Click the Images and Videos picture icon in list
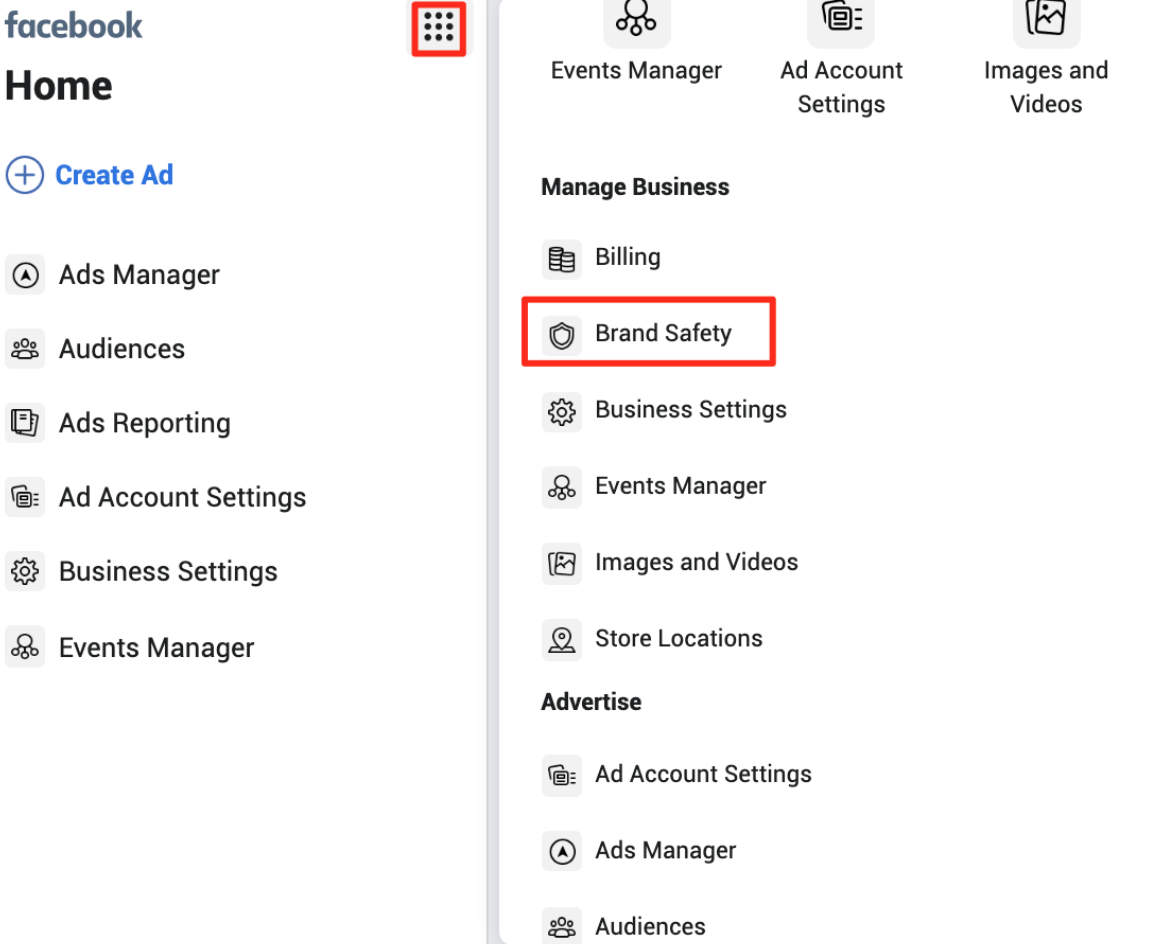Viewport: 1170px width, 944px height. [x=562, y=563]
